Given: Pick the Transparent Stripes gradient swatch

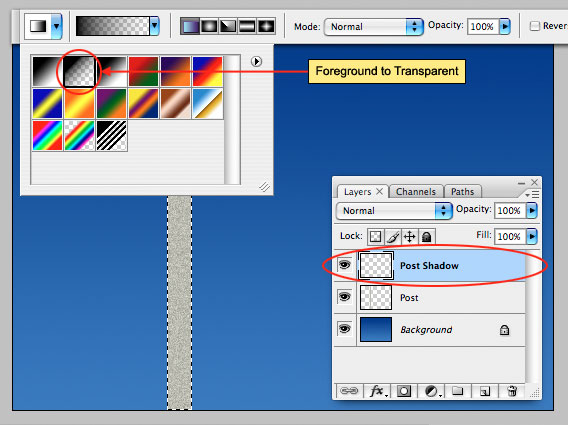Looking at the screenshot, I should 112,136.
